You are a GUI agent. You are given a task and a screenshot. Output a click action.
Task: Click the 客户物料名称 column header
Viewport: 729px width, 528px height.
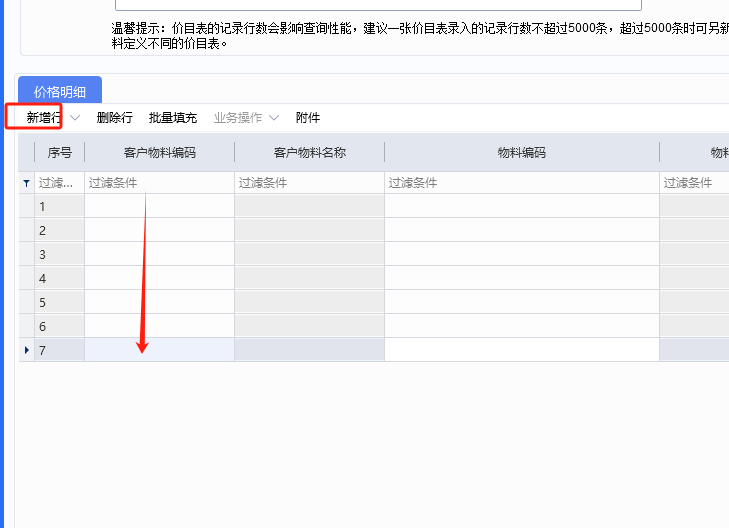[x=310, y=153]
